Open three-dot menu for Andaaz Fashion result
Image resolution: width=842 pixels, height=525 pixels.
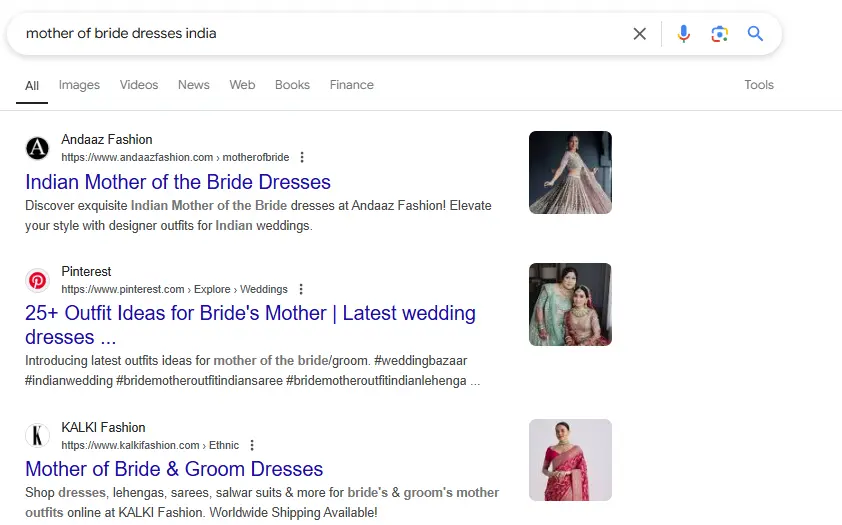(302, 157)
